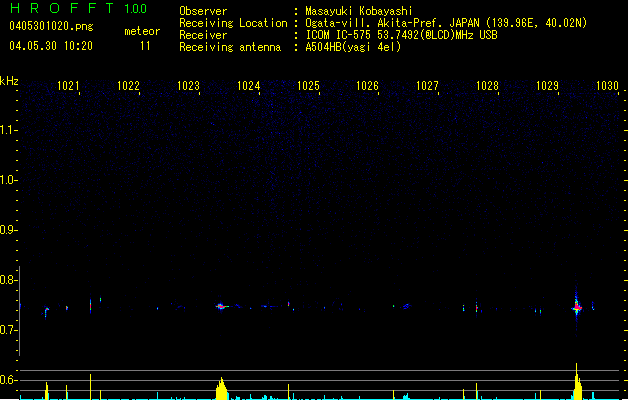Click the 1021 time axis label

68,85
